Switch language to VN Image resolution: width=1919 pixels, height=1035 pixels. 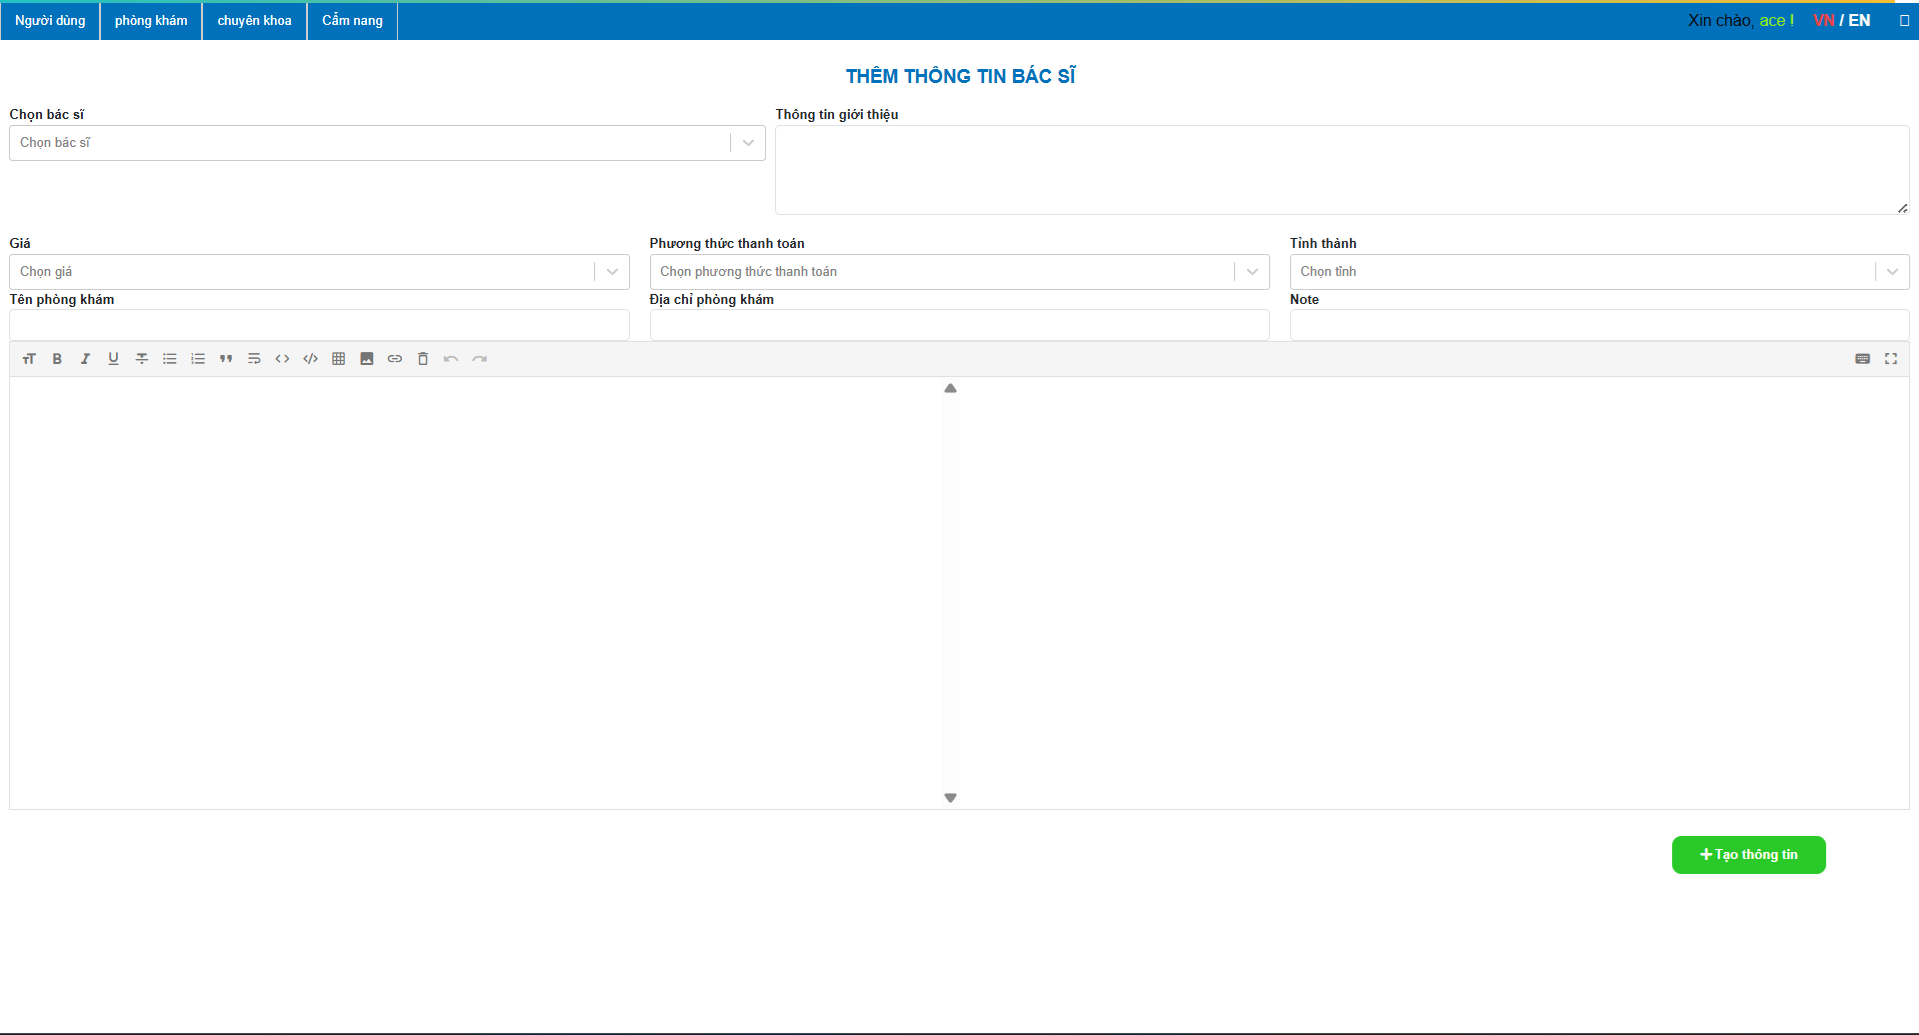click(x=1823, y=20)
